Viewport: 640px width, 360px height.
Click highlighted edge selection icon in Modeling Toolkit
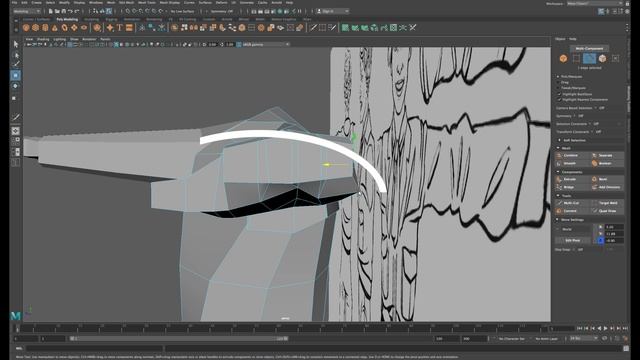(x=589, y=58)
